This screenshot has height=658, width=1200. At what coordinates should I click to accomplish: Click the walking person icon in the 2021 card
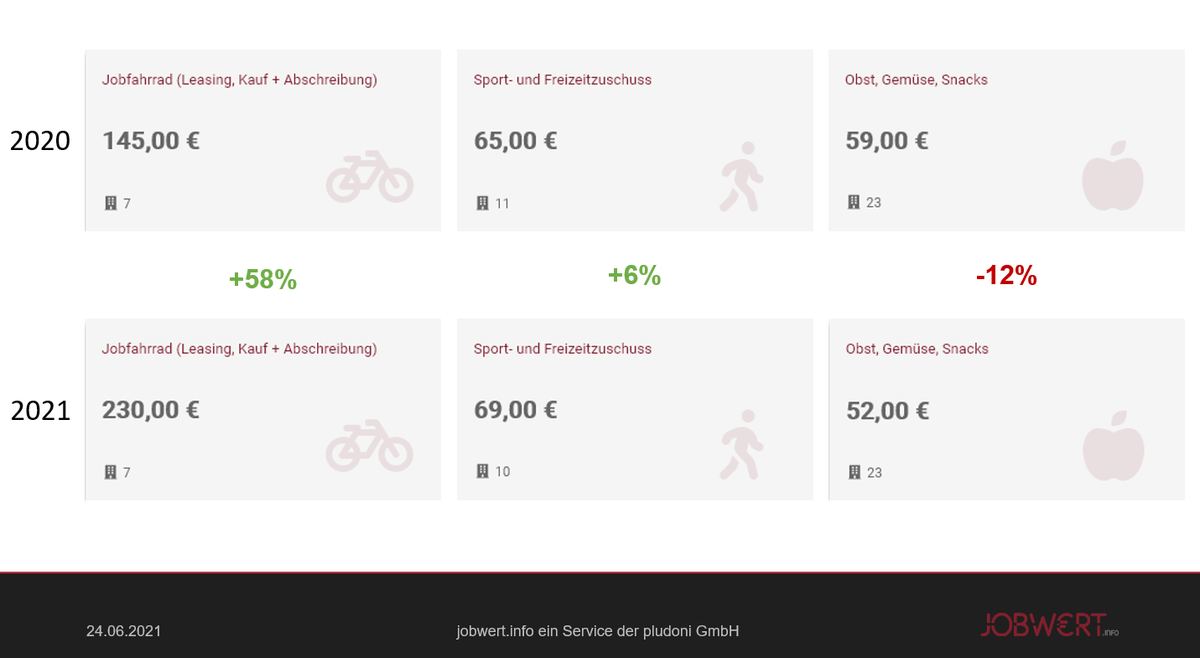pyautogui.click(x=741, y=445)
